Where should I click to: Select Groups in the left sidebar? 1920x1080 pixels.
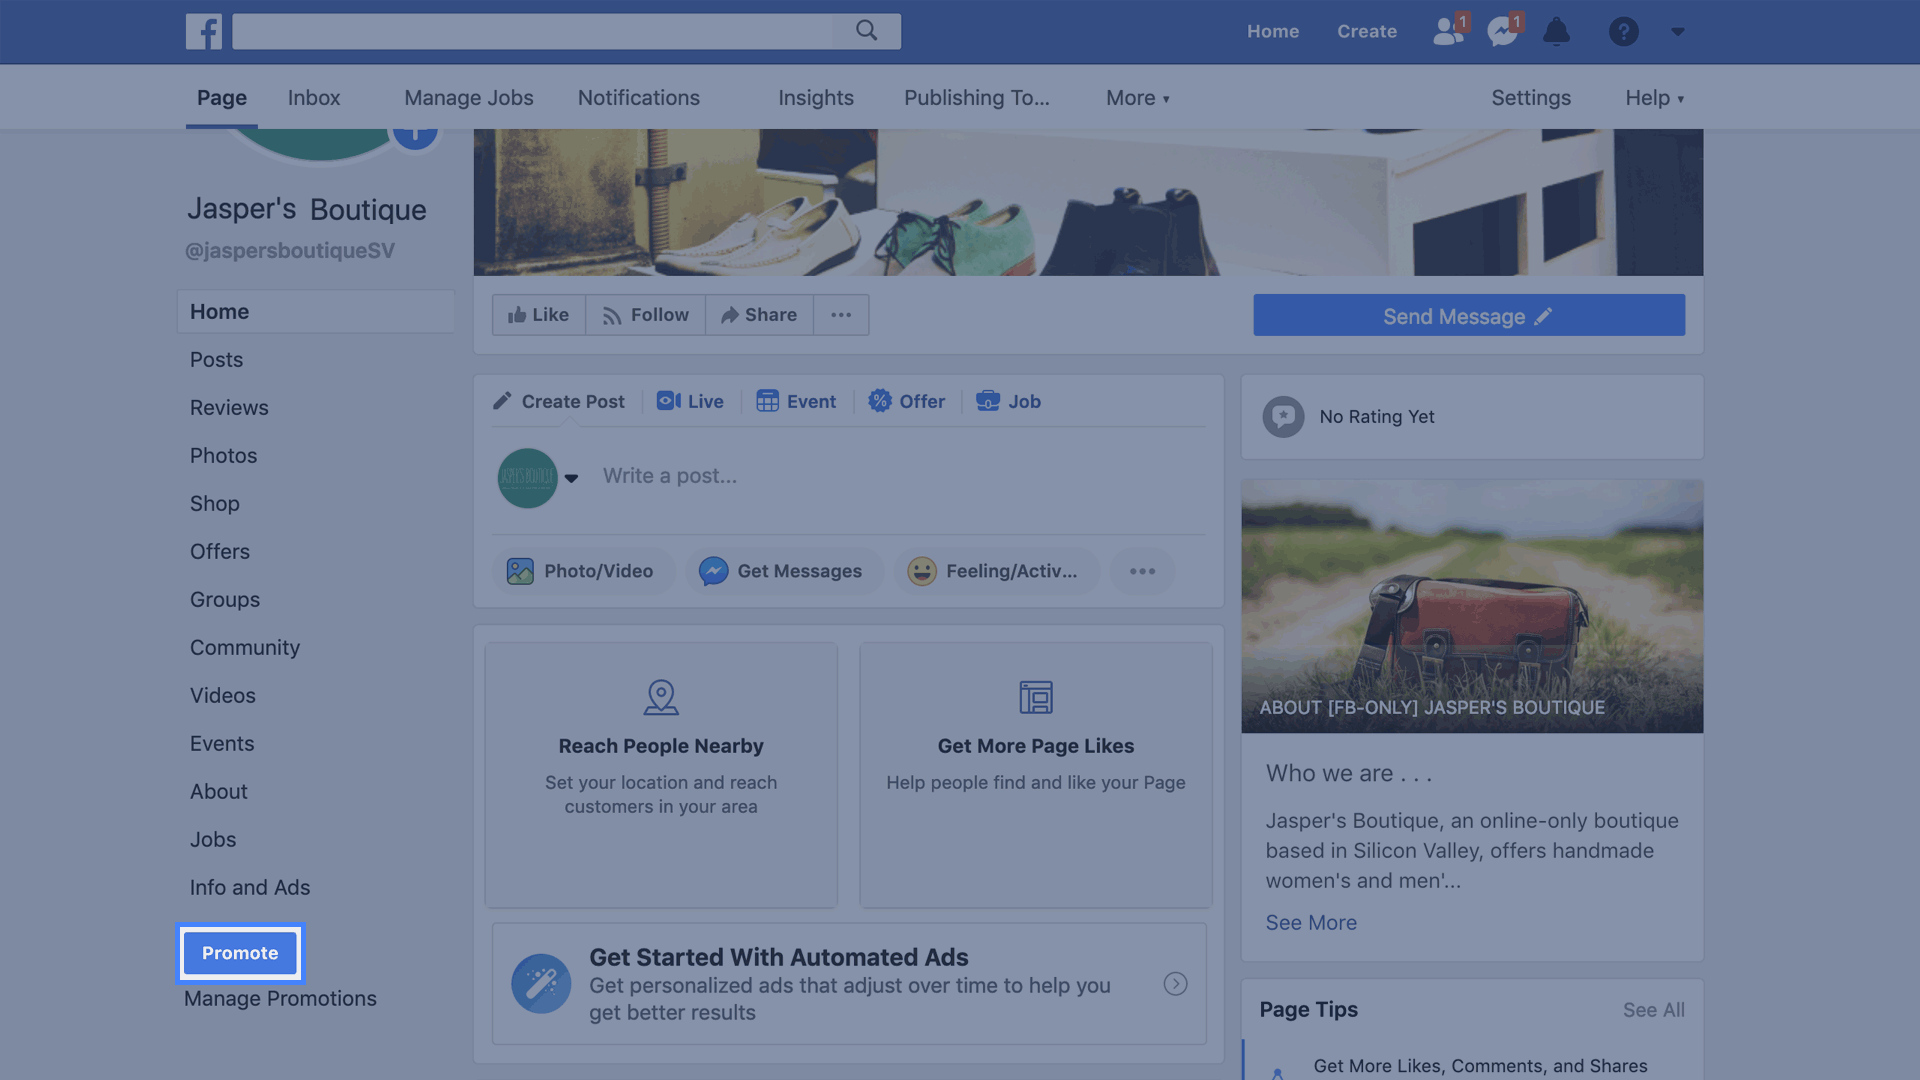(225, 600)
